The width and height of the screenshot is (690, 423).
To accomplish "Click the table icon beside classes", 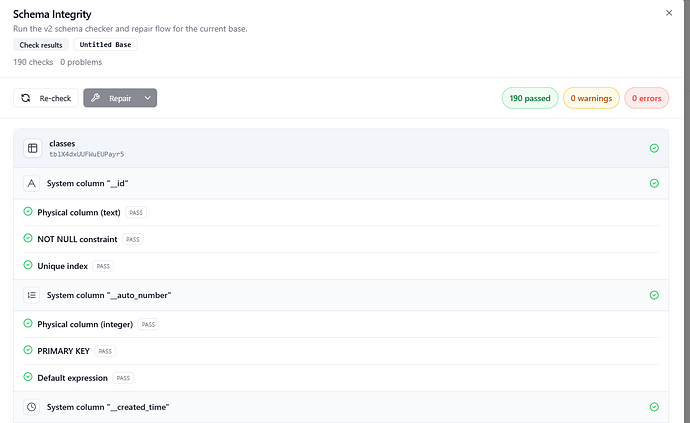I will (x=32, y=148).
